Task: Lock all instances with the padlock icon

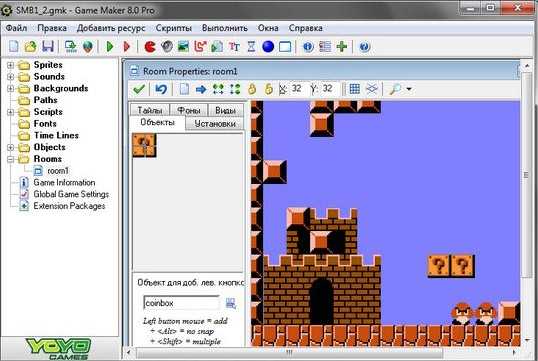Action: 252,89
